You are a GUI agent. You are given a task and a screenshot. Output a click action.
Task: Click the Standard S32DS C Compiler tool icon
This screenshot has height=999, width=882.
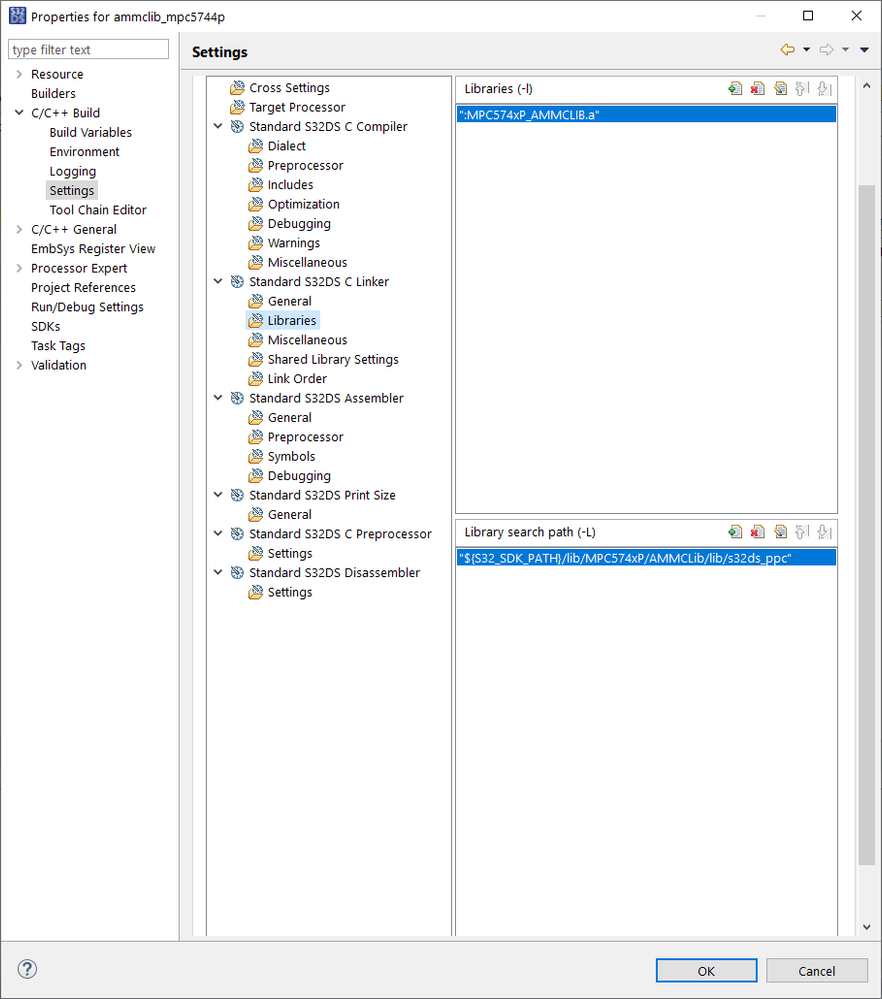(x=237, y=126)
